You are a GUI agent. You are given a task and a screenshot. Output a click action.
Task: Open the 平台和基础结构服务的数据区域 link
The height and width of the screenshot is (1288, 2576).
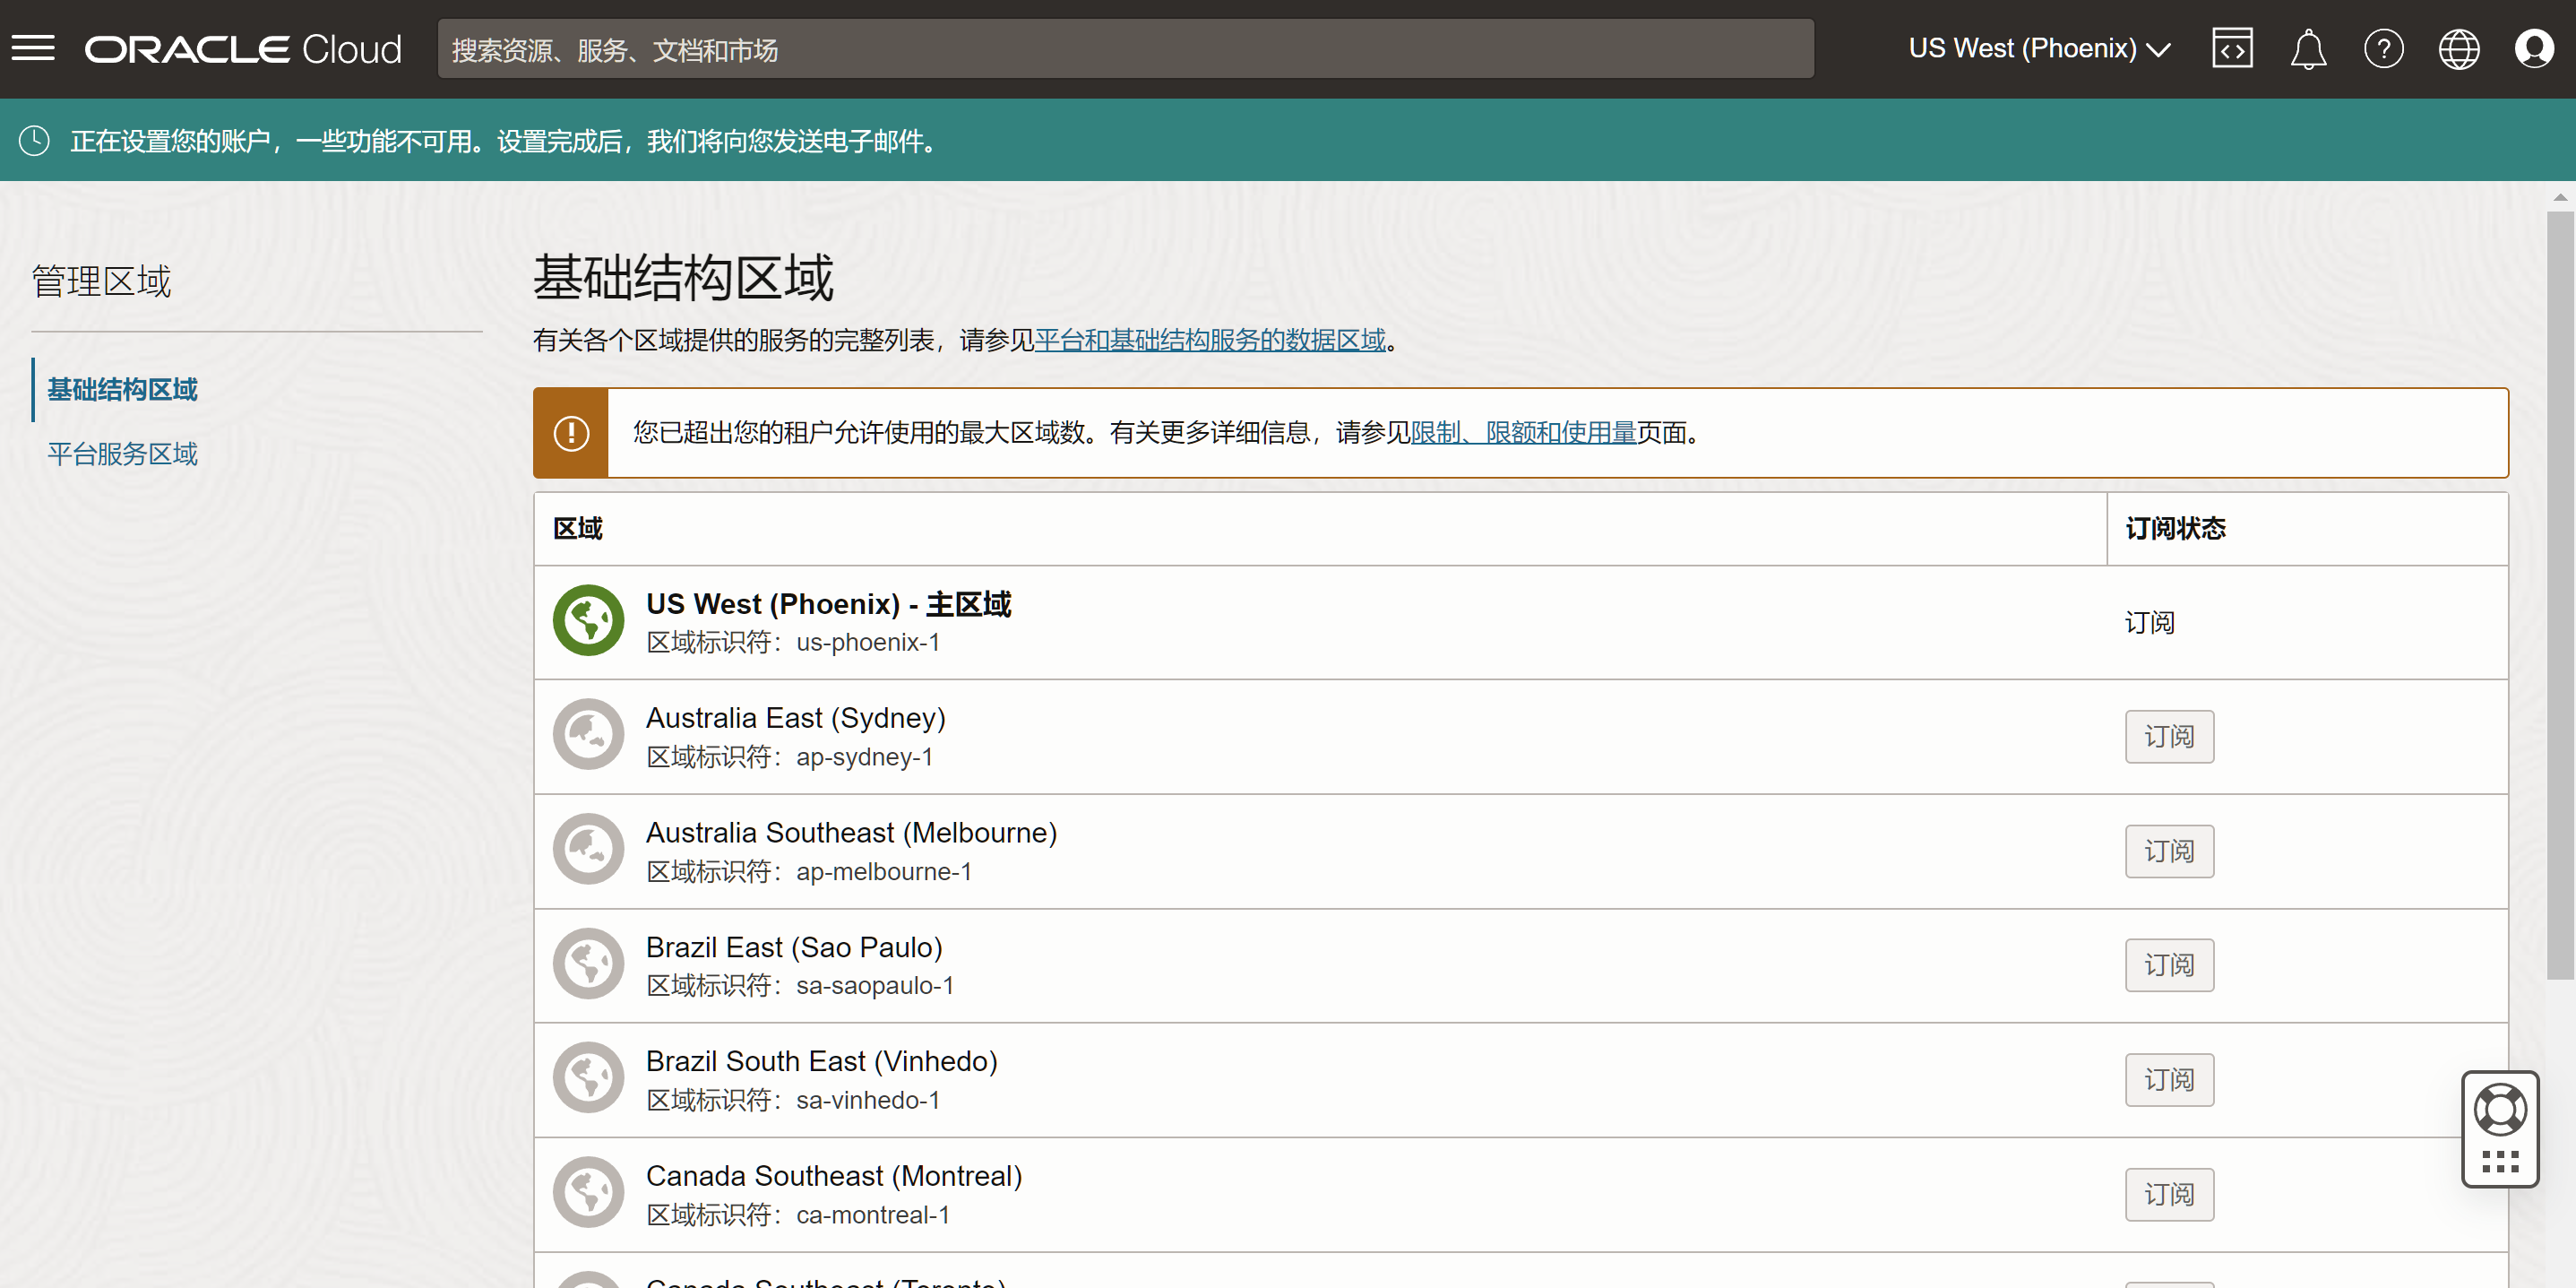(x=1210, y=340)
